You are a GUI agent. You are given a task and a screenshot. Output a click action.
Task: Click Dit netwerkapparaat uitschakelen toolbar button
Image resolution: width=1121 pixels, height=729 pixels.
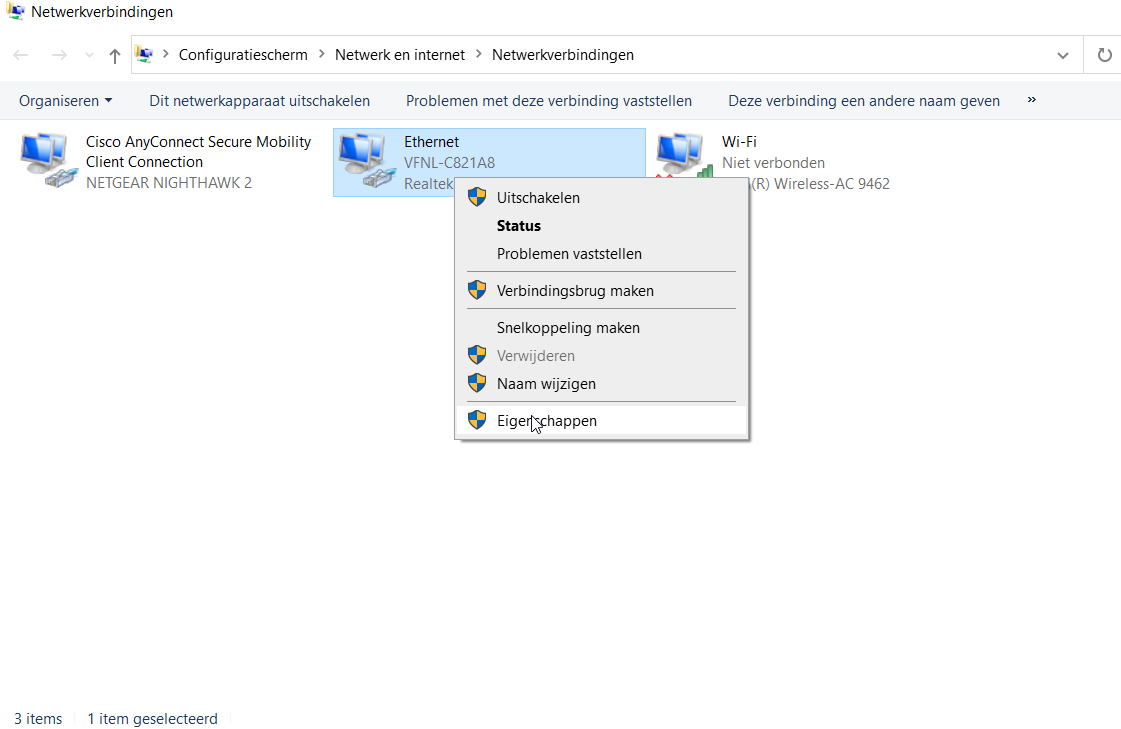tap(259, 101)
